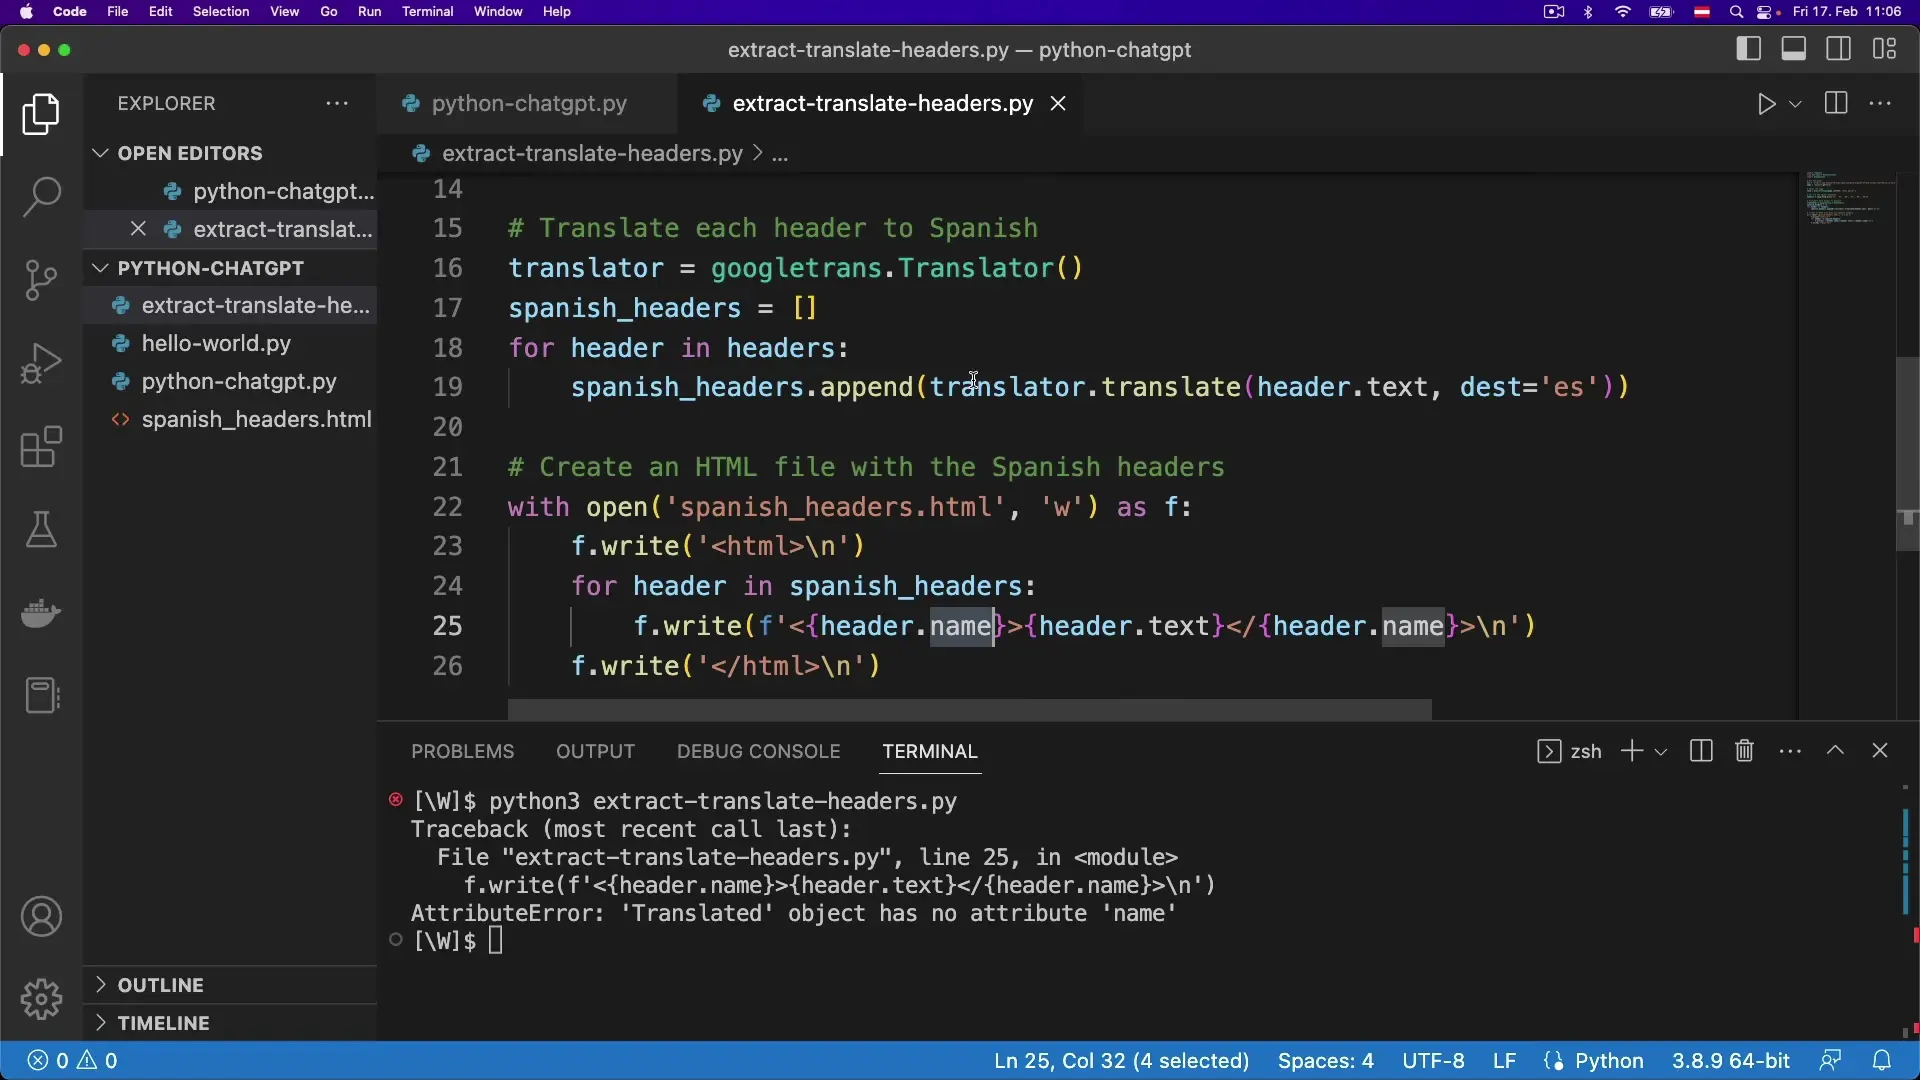Change encoding via UTF-8 status item

click(x=1433, y=1061)
